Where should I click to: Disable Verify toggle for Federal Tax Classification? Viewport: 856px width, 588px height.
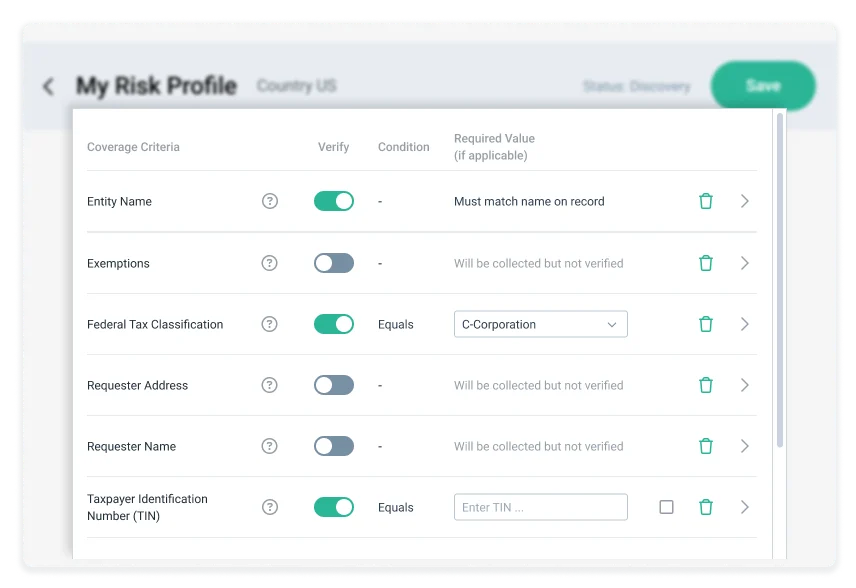point(334,324)
